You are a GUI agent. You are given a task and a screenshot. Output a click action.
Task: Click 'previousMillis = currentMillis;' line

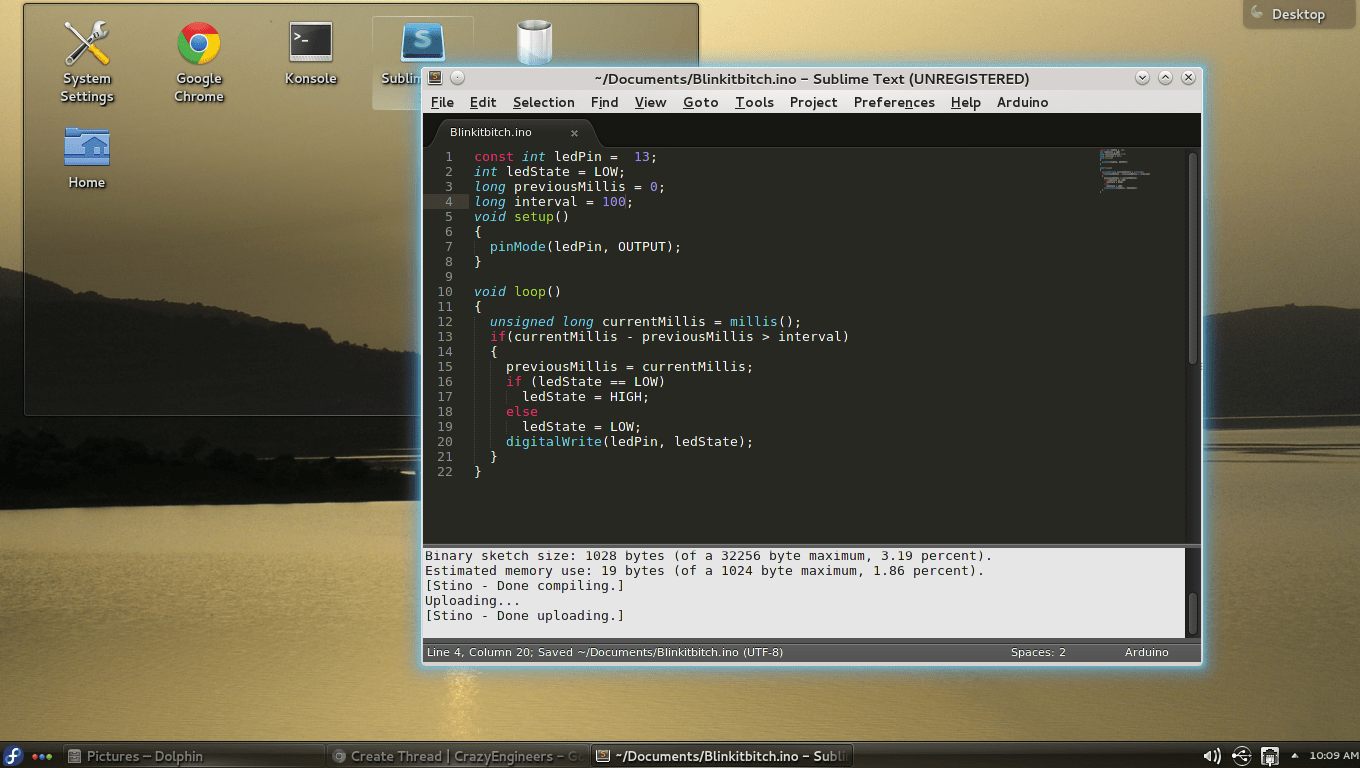629,366
